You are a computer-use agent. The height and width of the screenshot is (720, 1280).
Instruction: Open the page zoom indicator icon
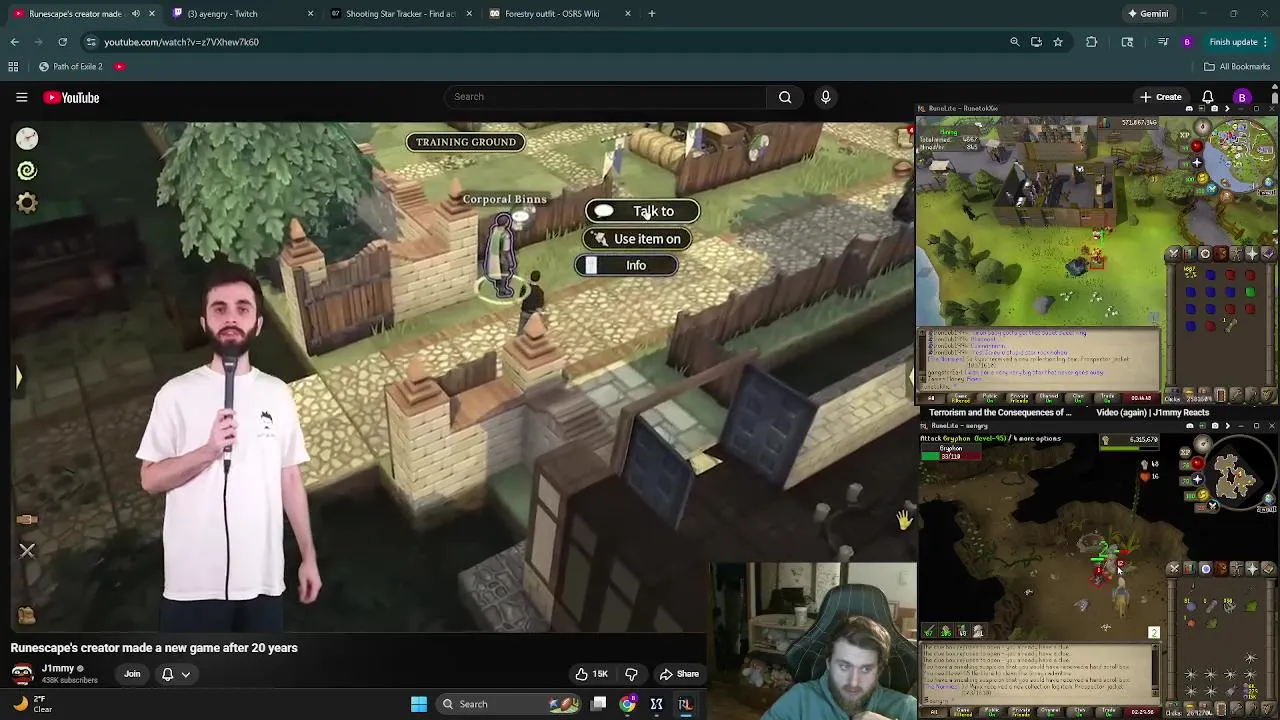1014,42
